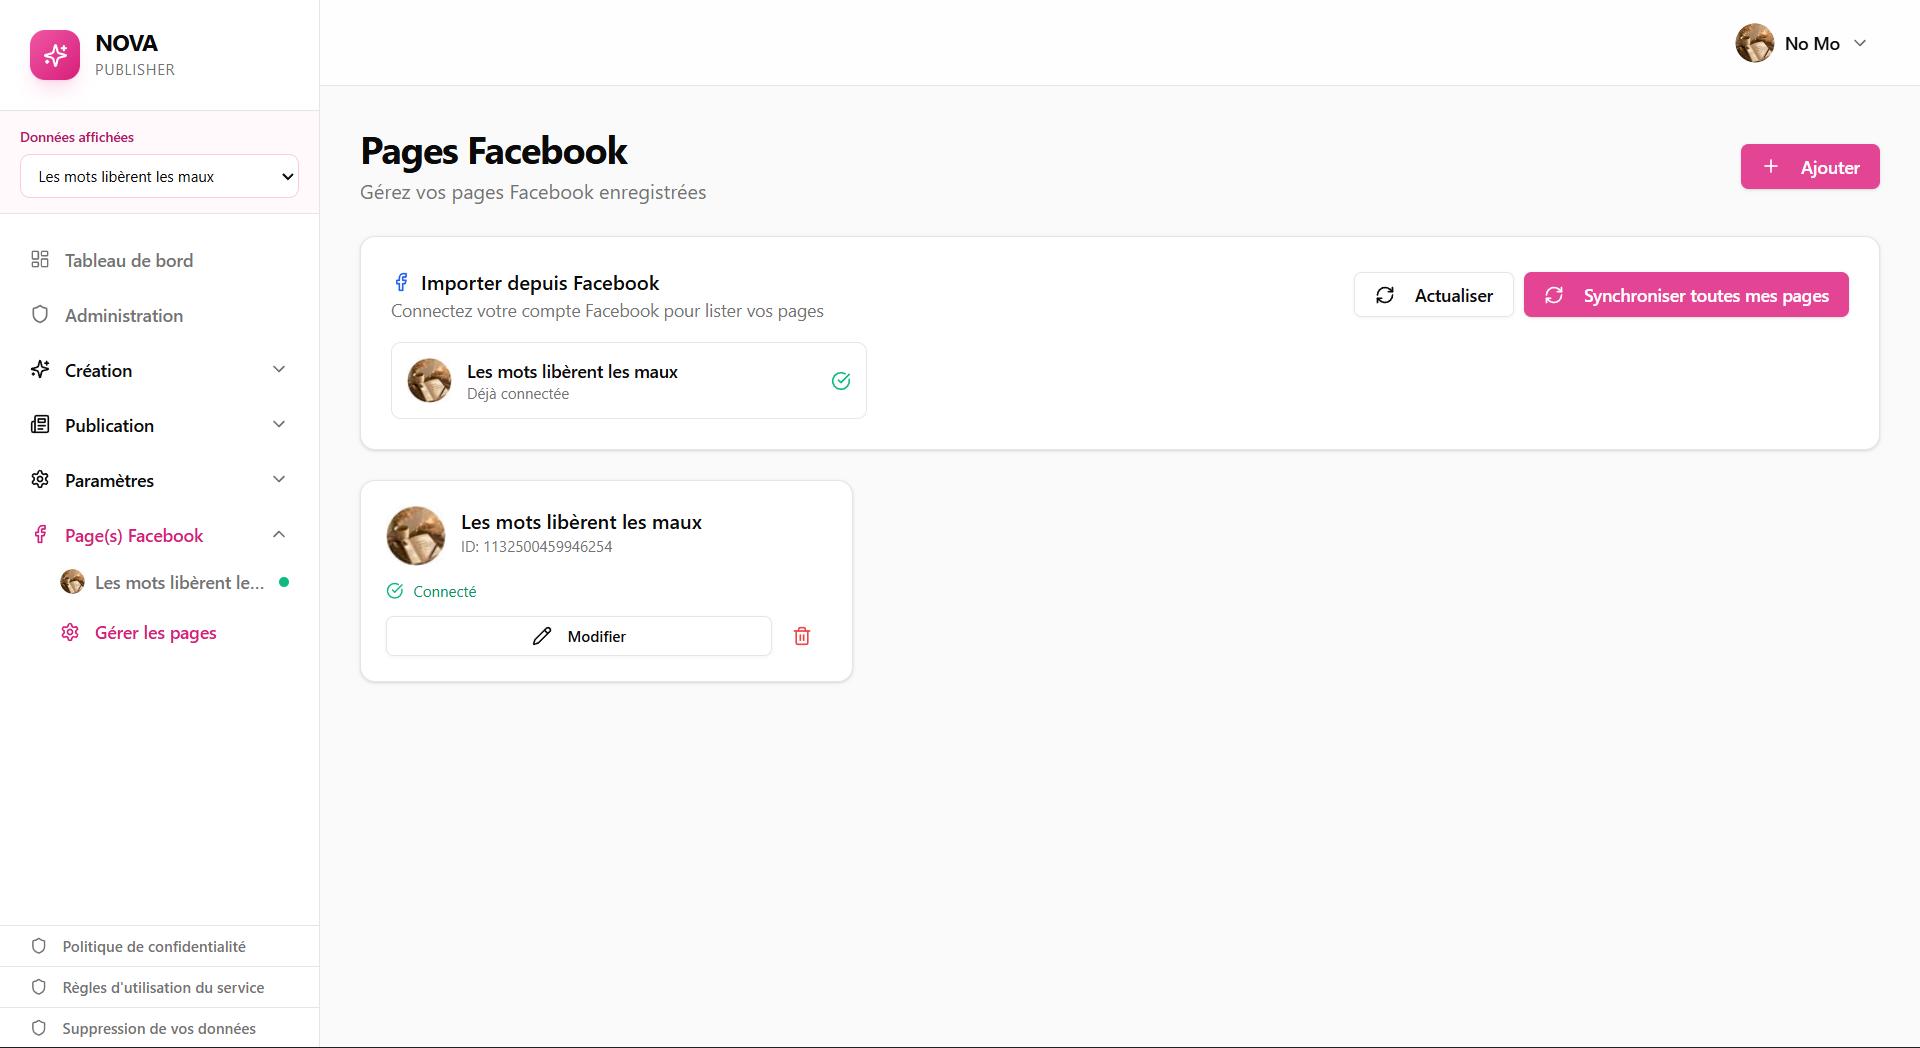The width and height of the screenshot is (1920, 1048).
Task: Click the shield icon by Politique de confidentialité
Action: click(x=39, y=946)
